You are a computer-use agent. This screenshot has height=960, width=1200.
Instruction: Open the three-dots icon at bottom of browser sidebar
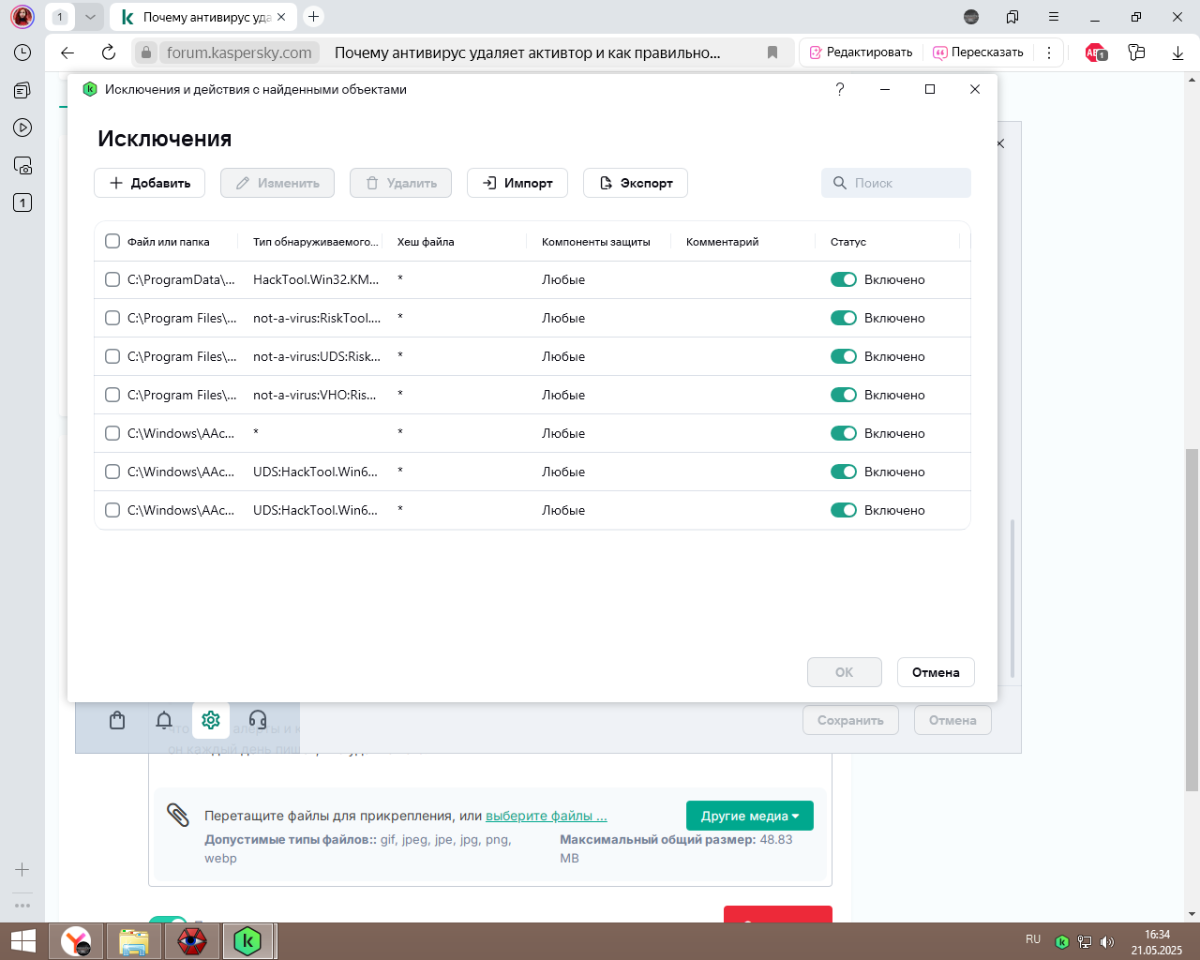[x=22, y=905]
